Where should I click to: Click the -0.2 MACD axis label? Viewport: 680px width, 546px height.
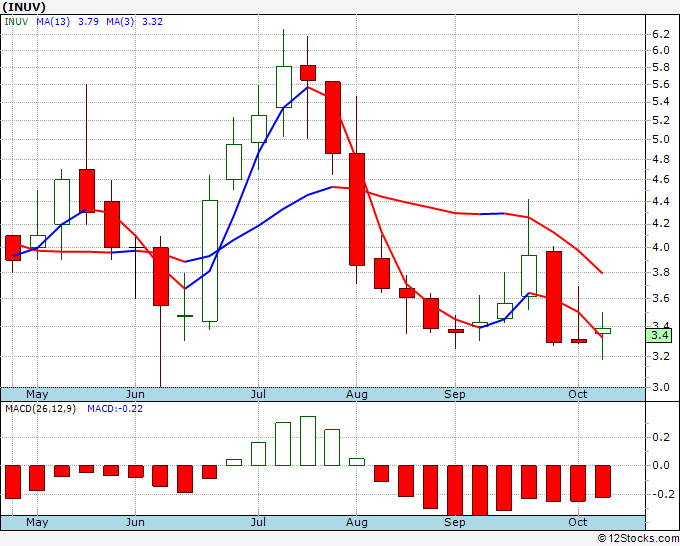[x=662, y=494]
